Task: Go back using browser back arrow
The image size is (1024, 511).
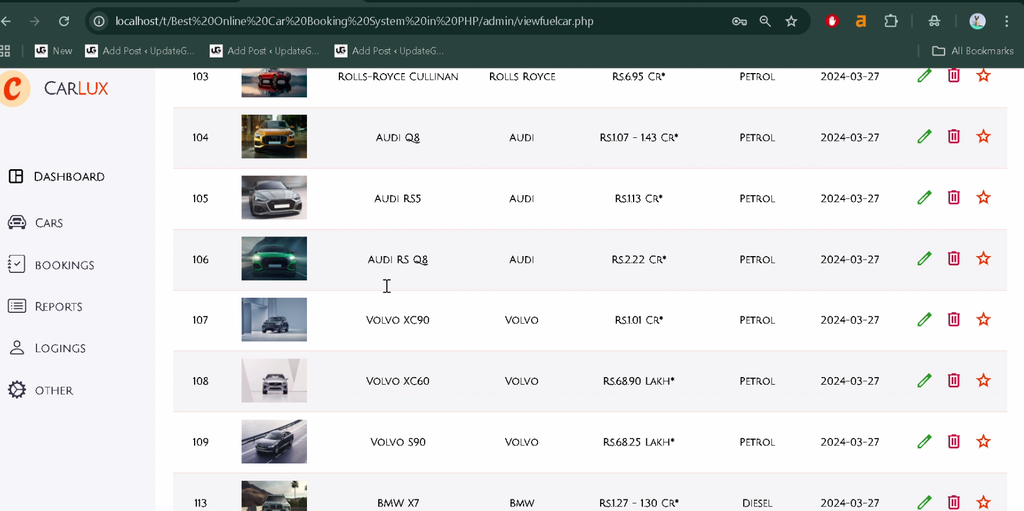Action: 6,22
